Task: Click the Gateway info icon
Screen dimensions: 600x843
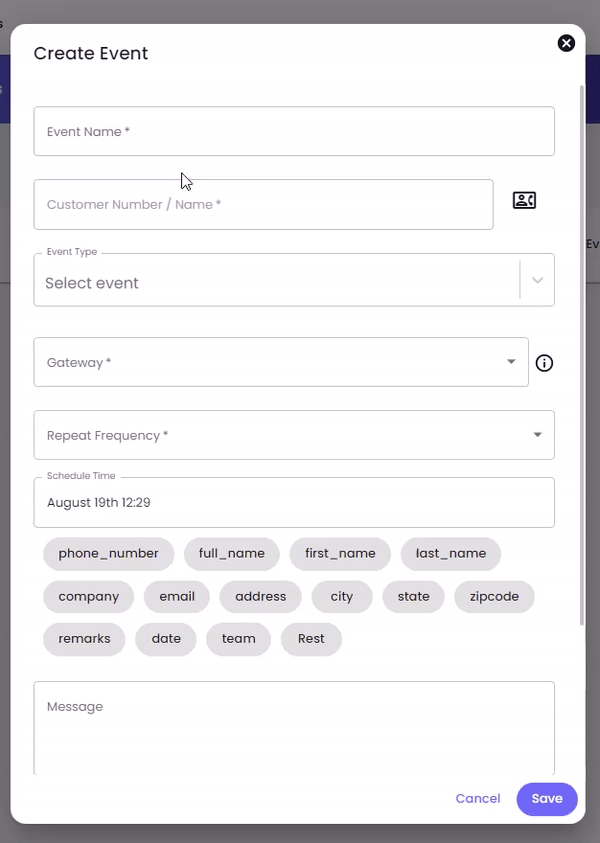Action: pos(544,363)
